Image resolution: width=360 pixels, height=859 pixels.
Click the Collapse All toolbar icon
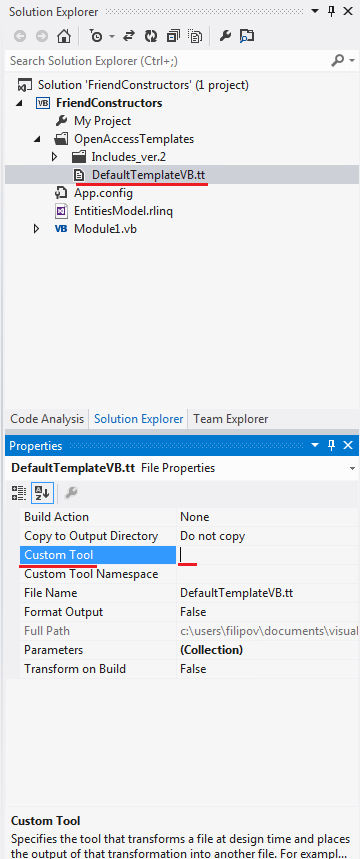(x=173, y=36)
